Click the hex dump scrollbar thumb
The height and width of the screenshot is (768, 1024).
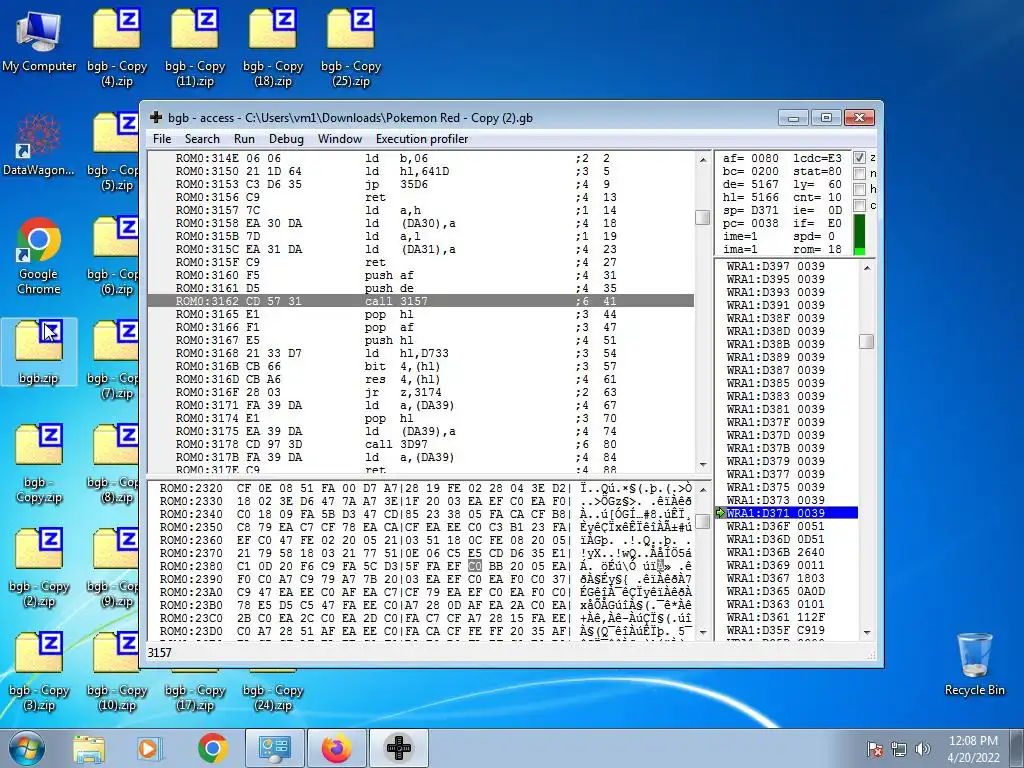tap(703, 521)
